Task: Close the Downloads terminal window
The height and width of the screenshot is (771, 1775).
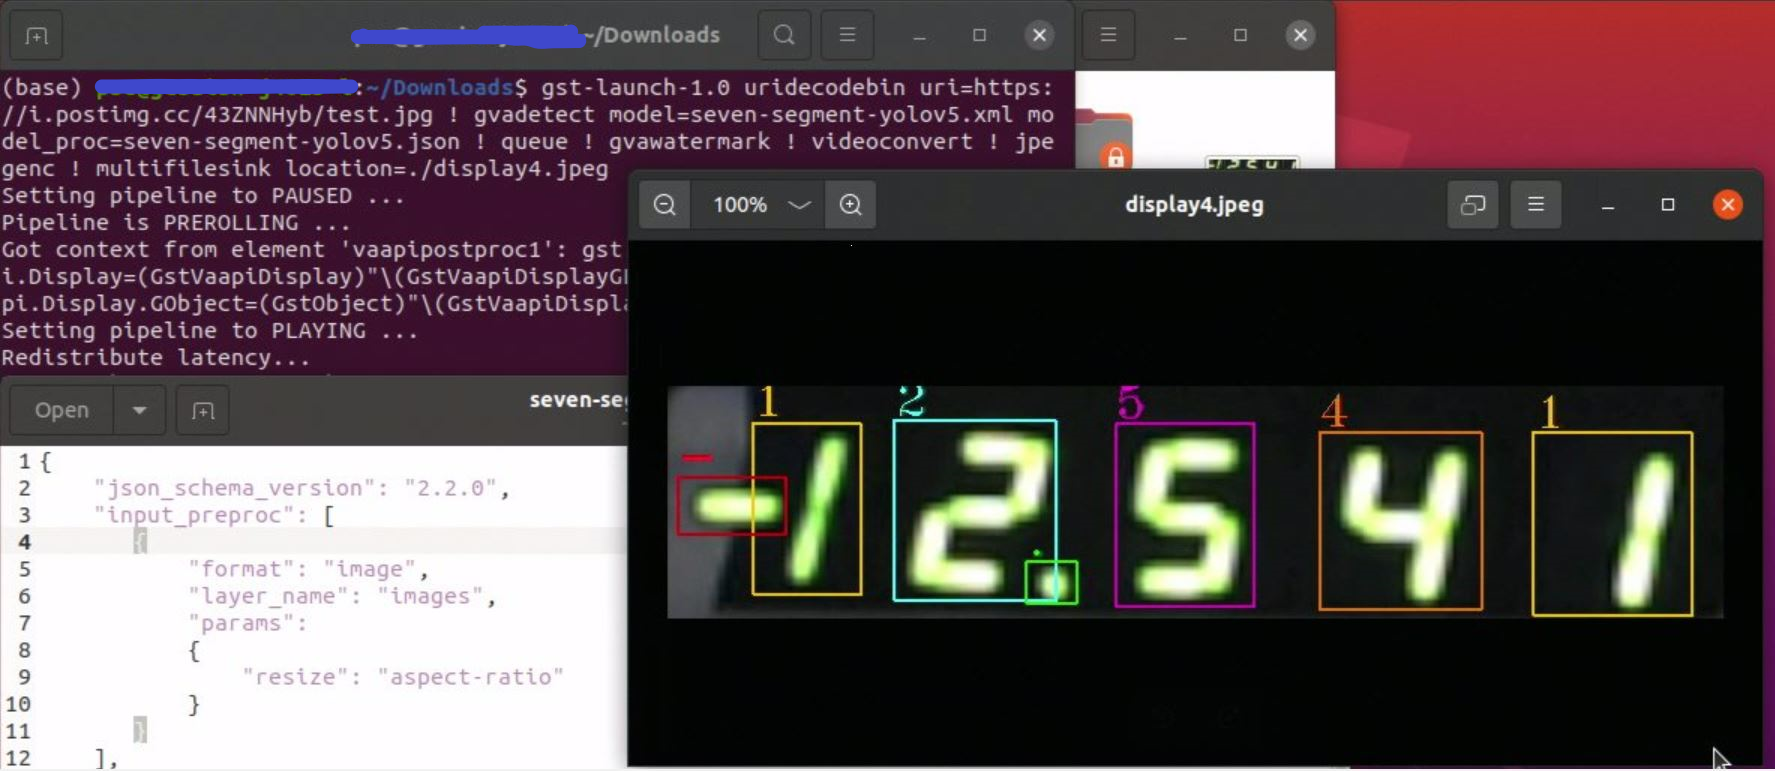Action: pyautogui.click(x=1039, y=35)
